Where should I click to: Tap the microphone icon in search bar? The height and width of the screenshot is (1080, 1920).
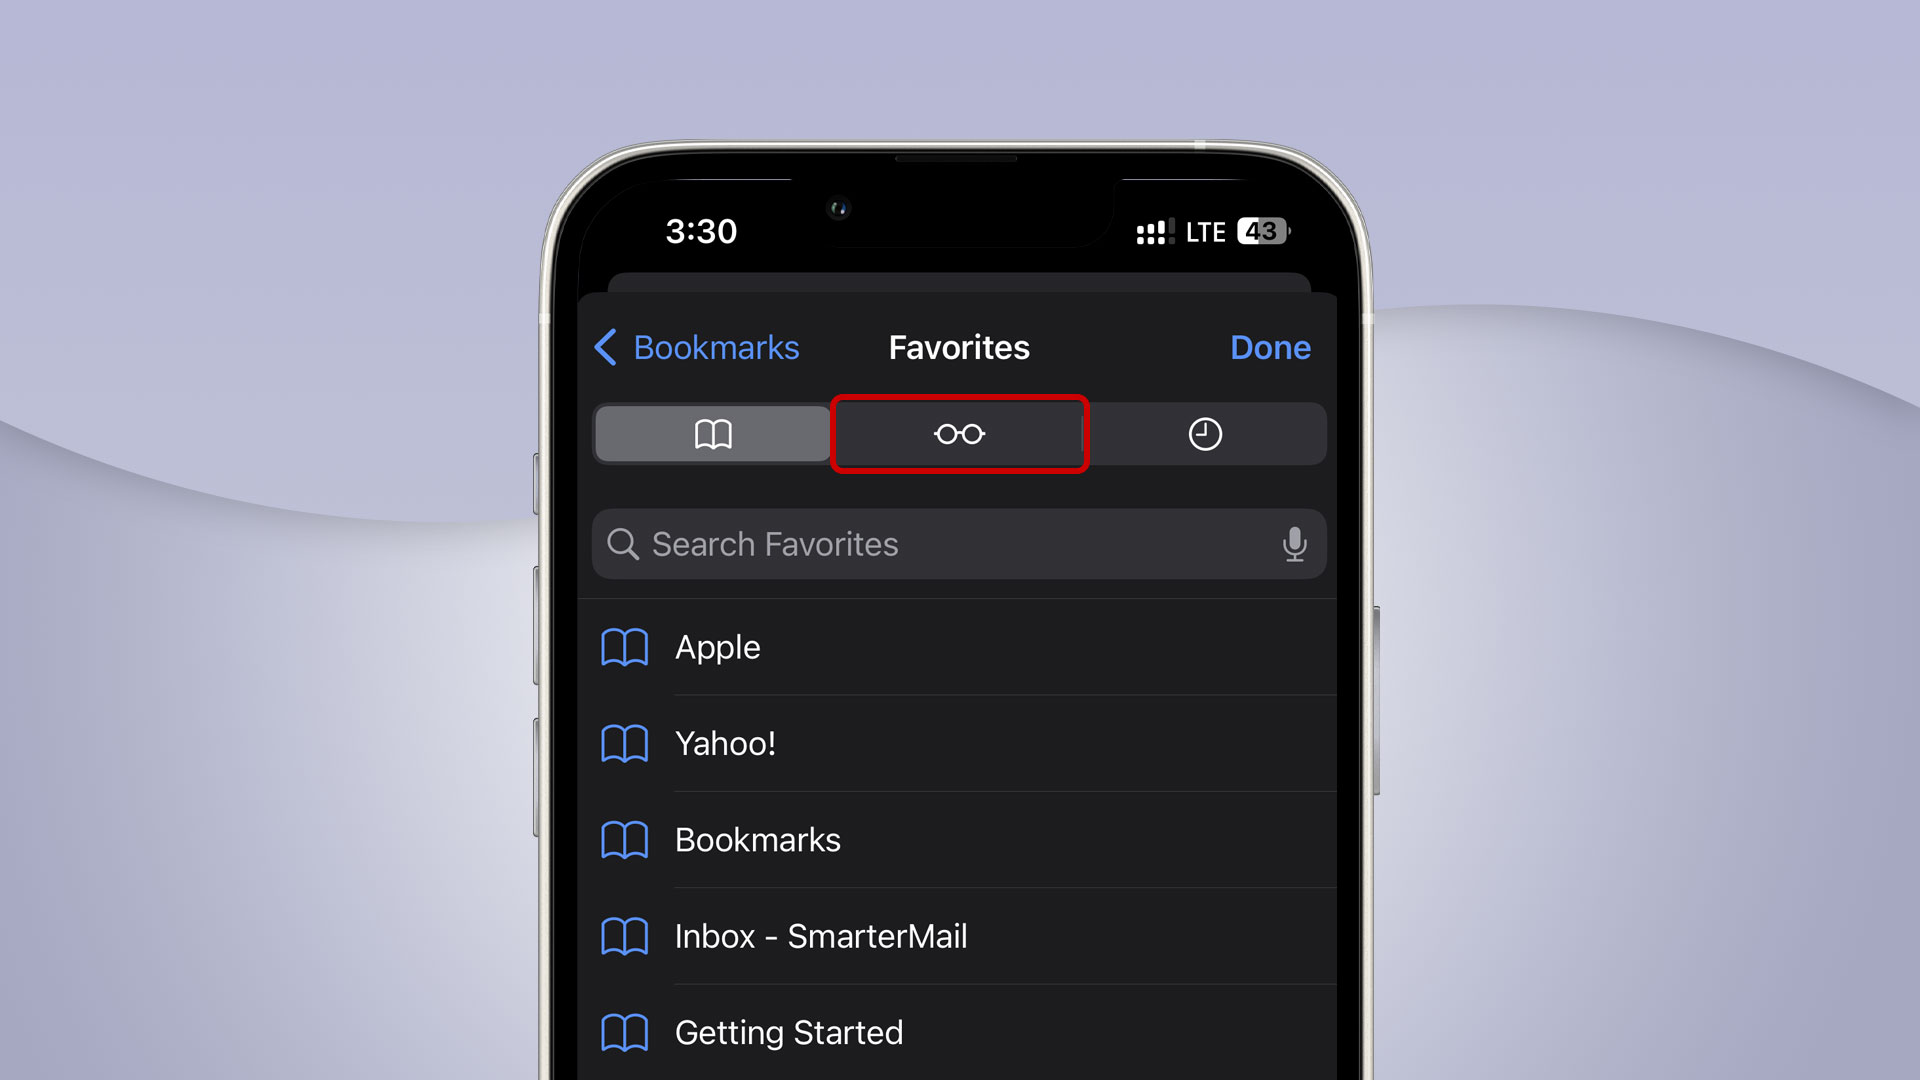[x=1295, y=543]
